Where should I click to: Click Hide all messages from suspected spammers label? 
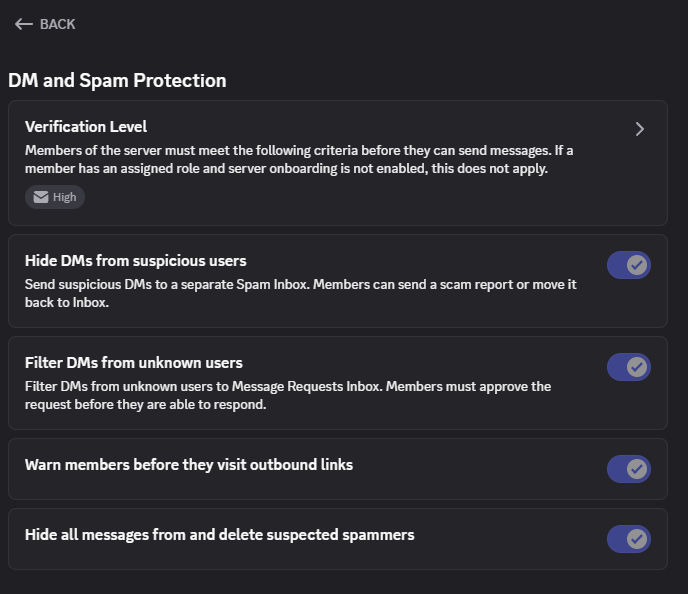click(219, 535)
